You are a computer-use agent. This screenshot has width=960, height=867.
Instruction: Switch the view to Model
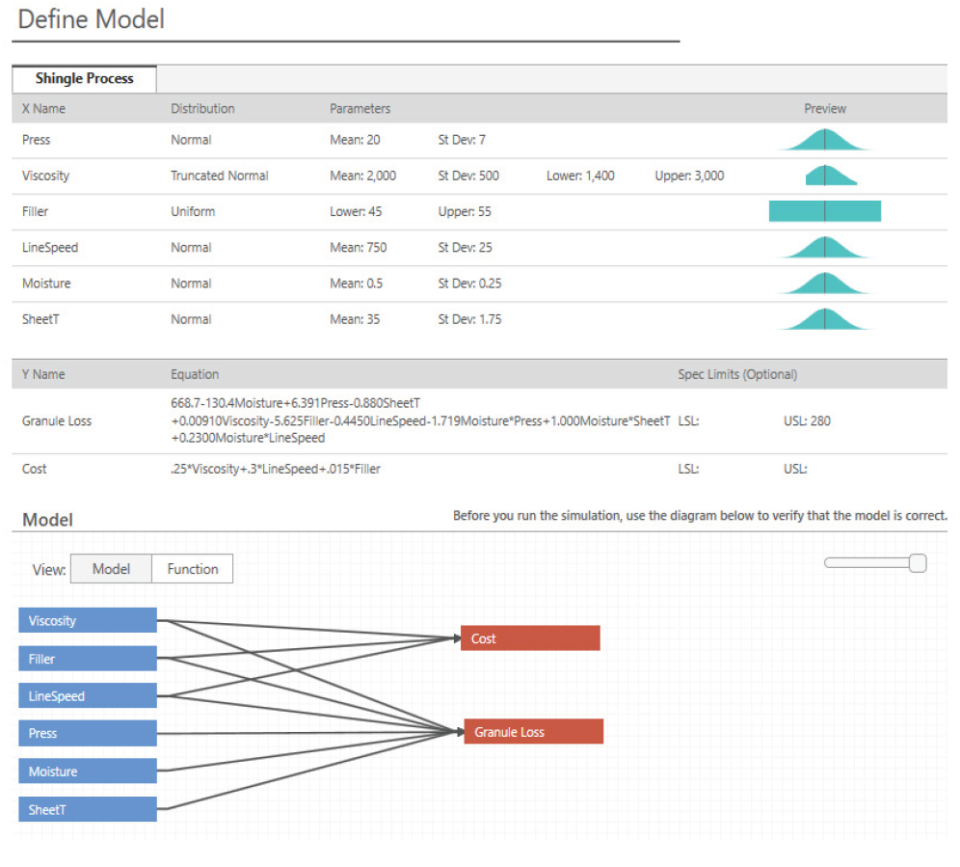110,568
